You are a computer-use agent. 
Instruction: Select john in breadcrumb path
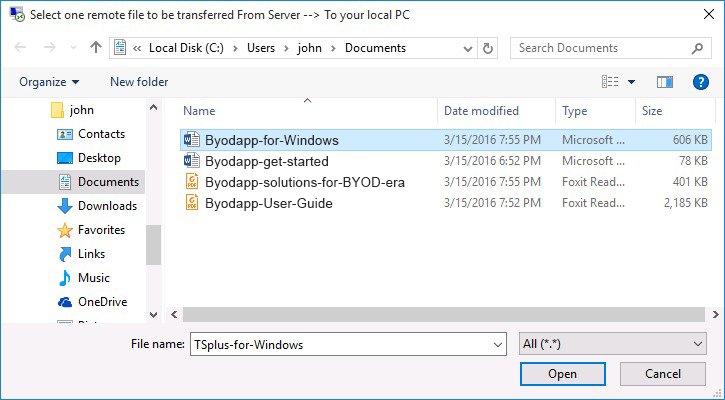(309, 48)
